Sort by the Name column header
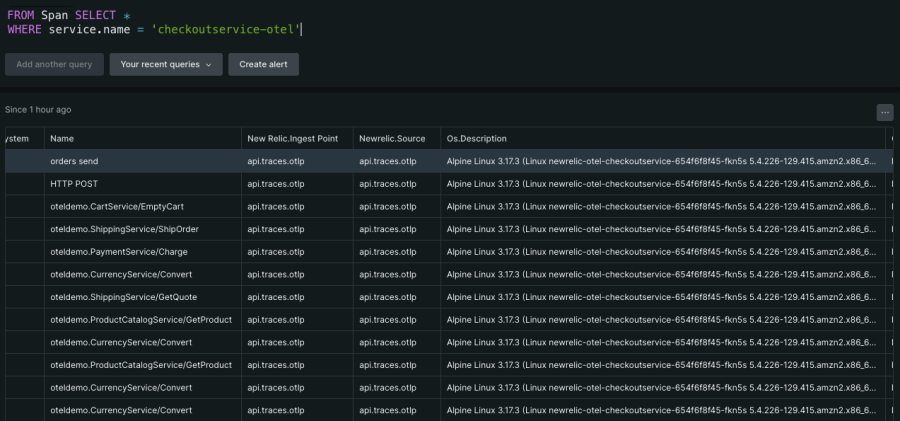 (62, 138)
